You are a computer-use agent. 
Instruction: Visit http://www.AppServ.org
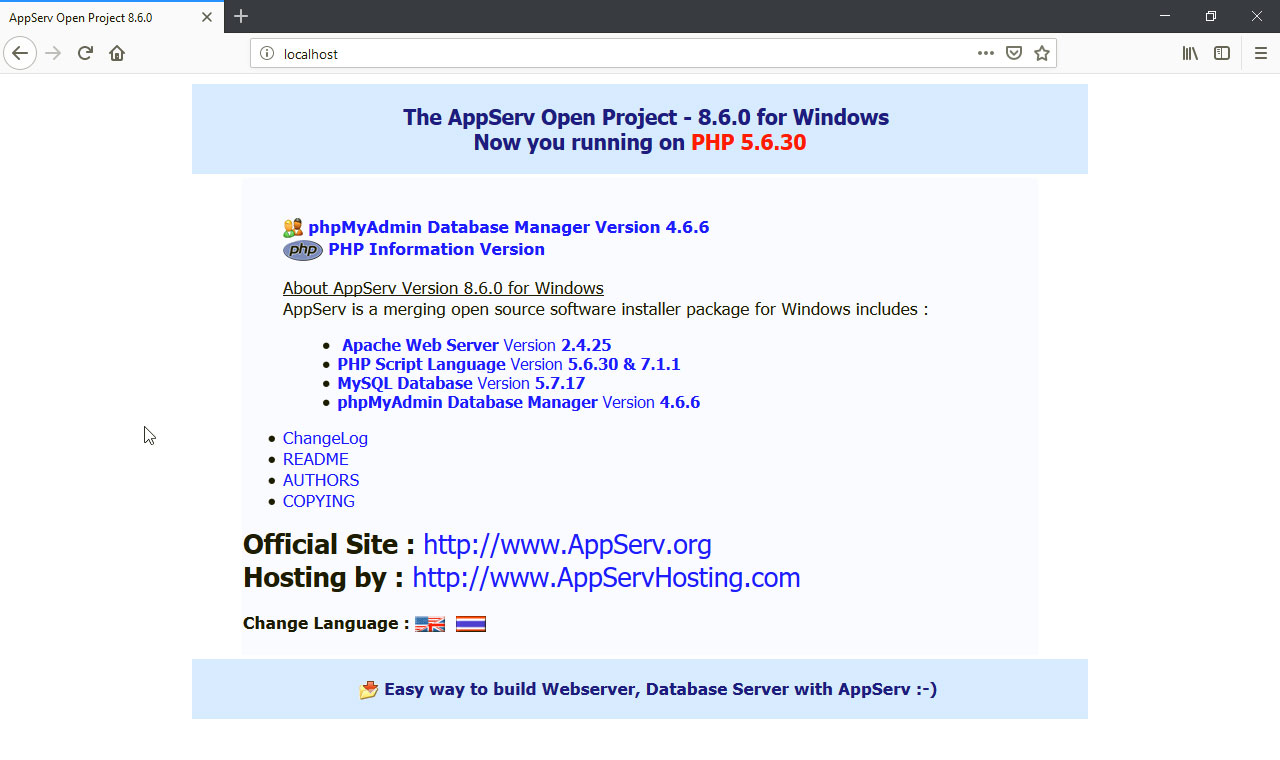tap(566, 544)
